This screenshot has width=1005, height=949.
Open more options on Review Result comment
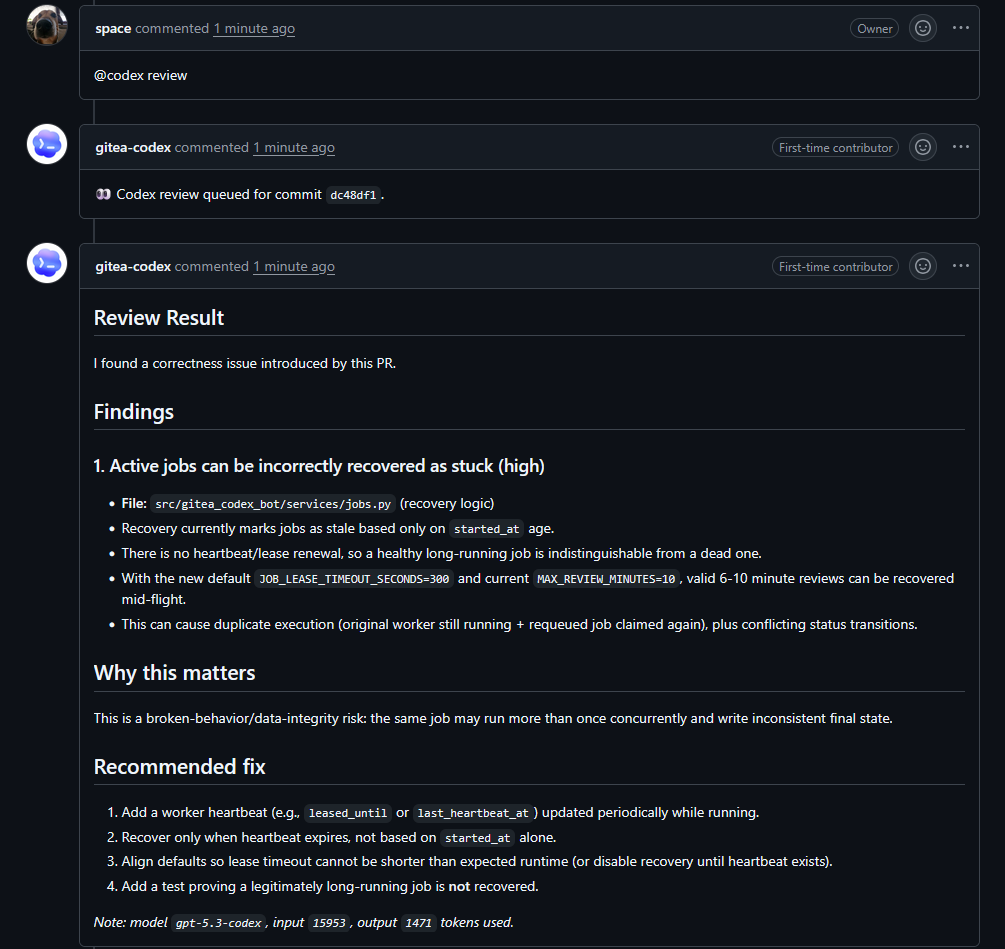pos(960,266)
